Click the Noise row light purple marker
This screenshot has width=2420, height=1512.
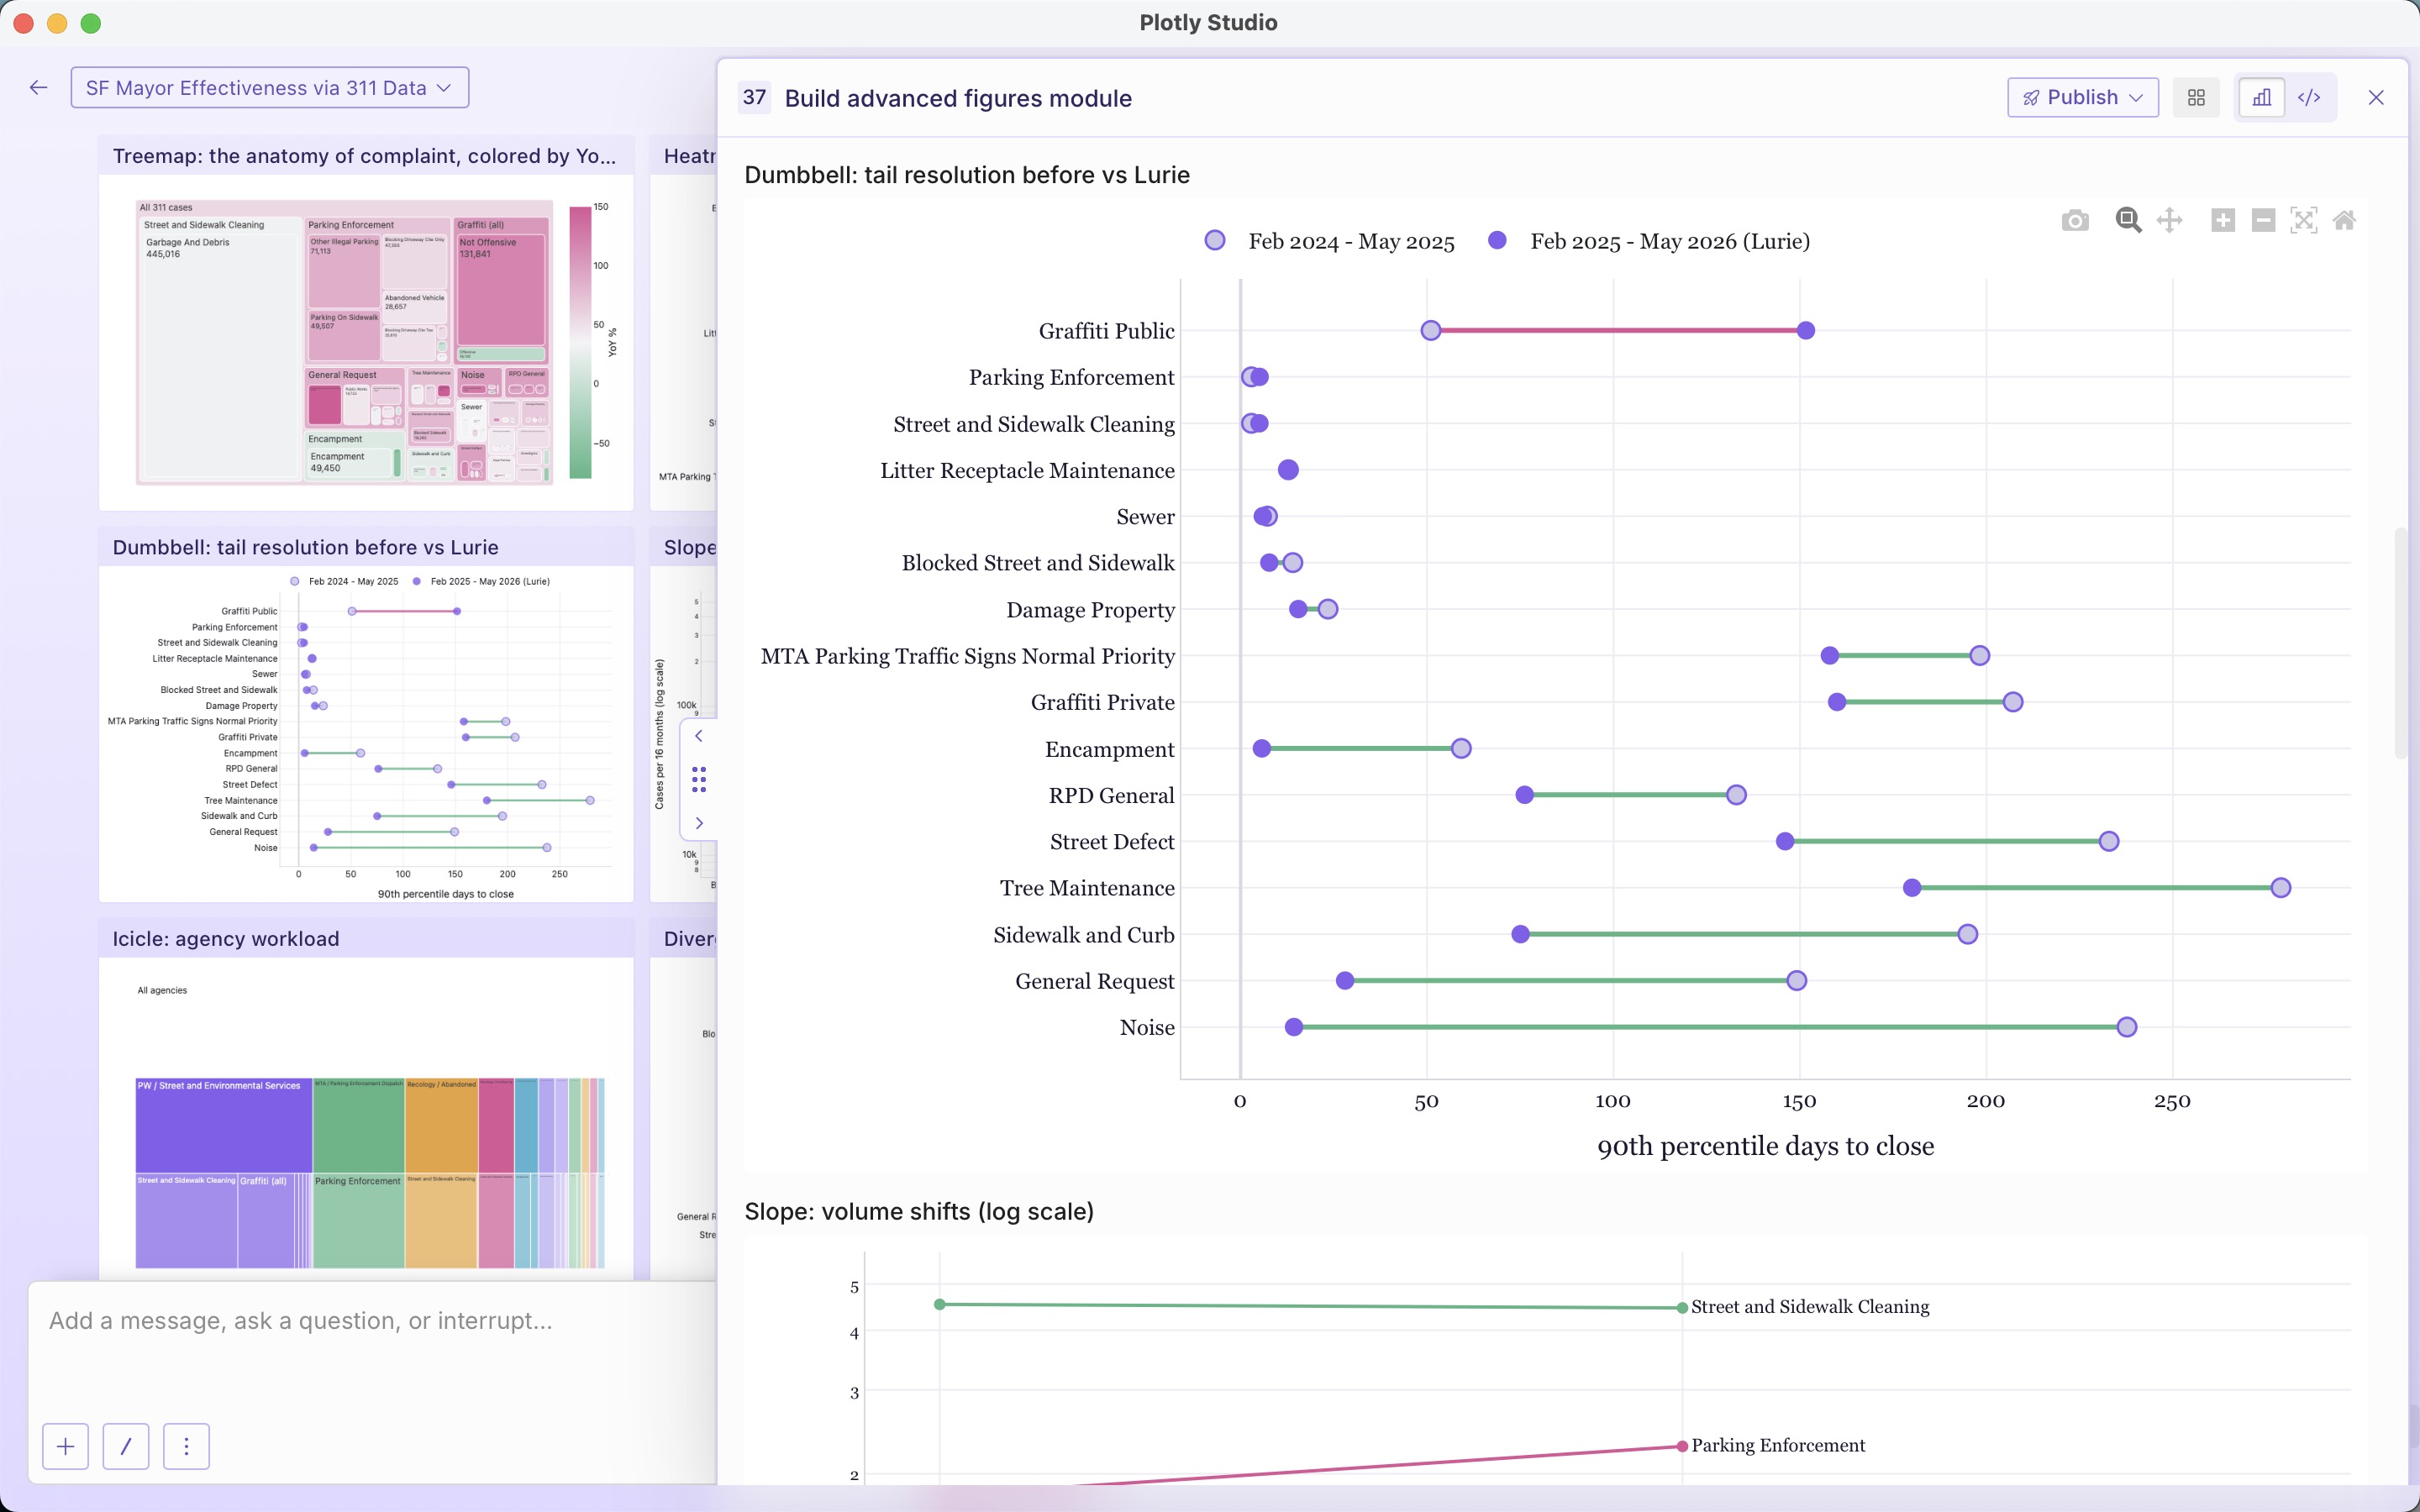(2127, 1027)
